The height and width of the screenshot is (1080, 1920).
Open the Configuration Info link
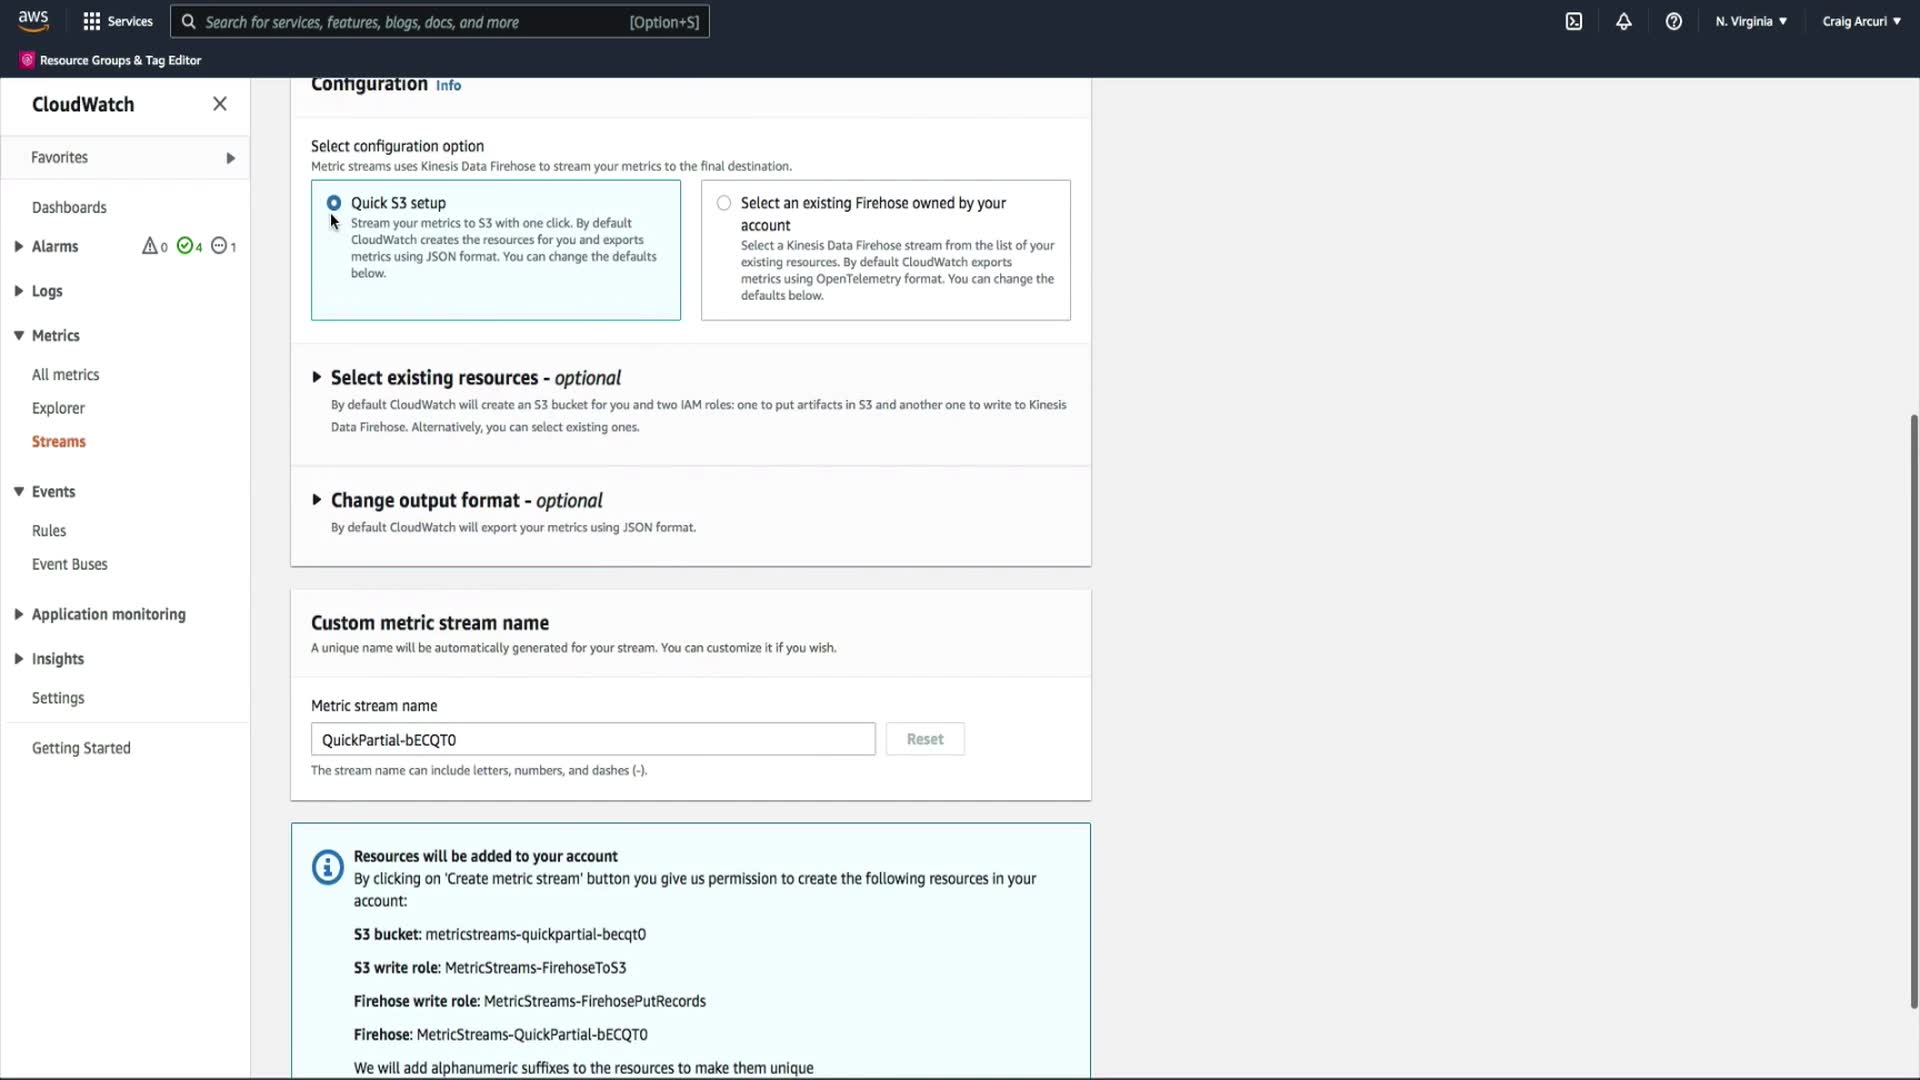point(448,86)
